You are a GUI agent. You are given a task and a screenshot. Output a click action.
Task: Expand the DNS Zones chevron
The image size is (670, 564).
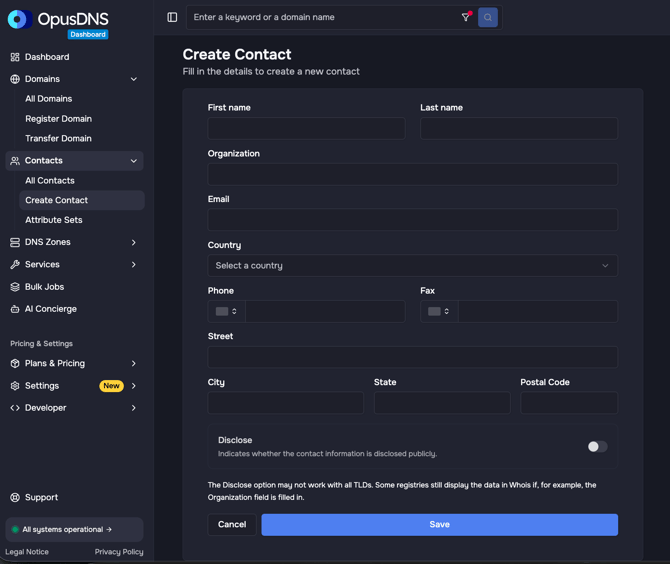click(134, 242)
